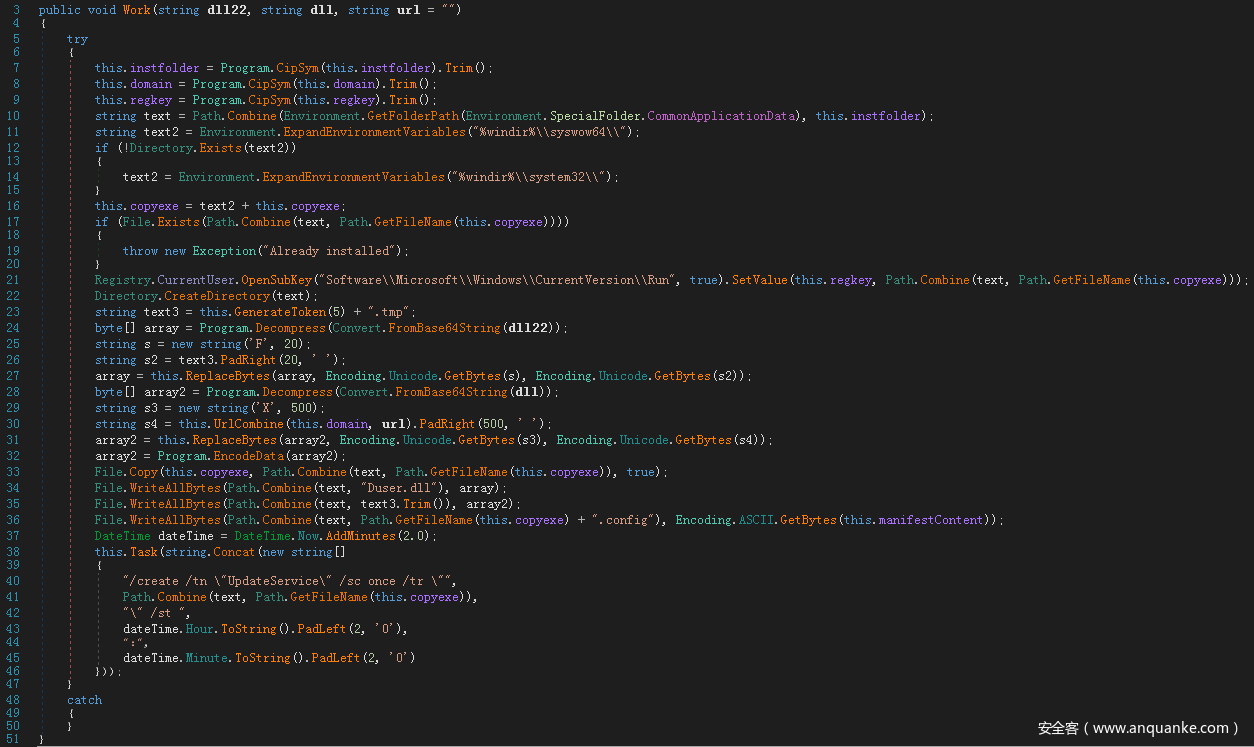Click the 'X' character literal on line 29

(x=273, y=408)
